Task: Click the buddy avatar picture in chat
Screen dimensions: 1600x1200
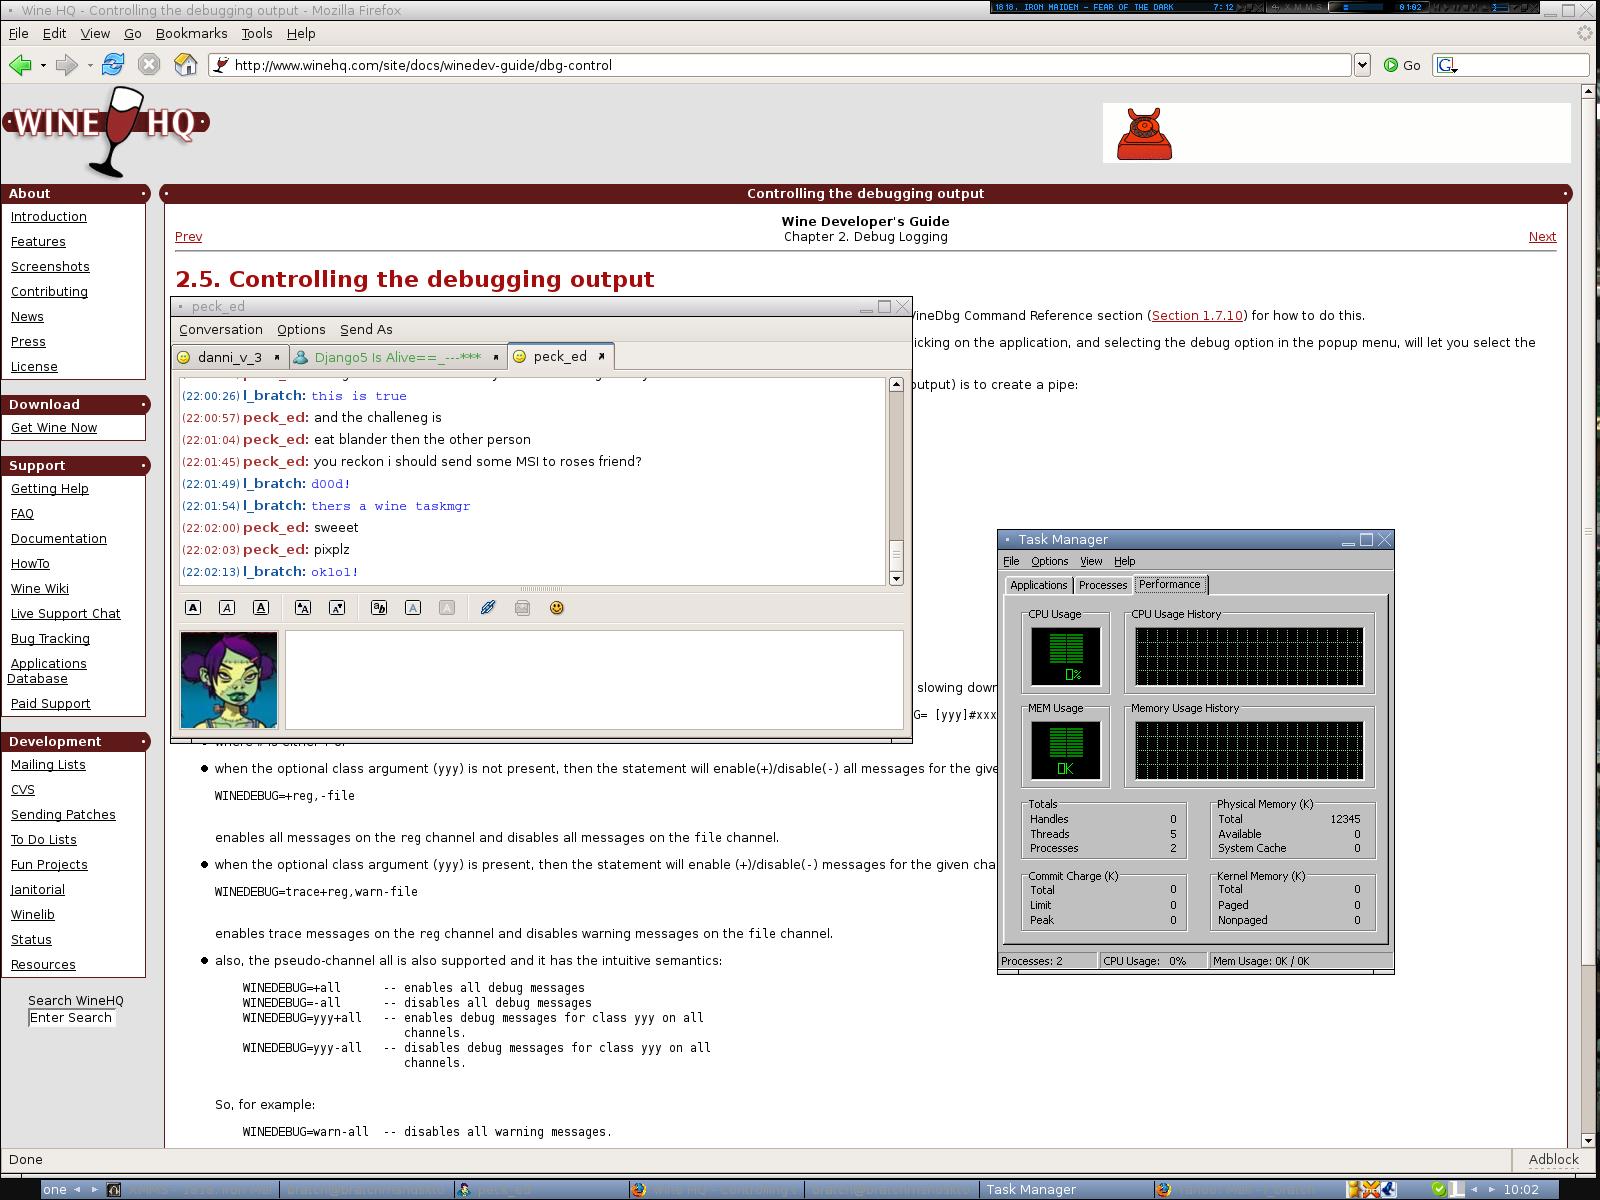Action: point(229,679)
